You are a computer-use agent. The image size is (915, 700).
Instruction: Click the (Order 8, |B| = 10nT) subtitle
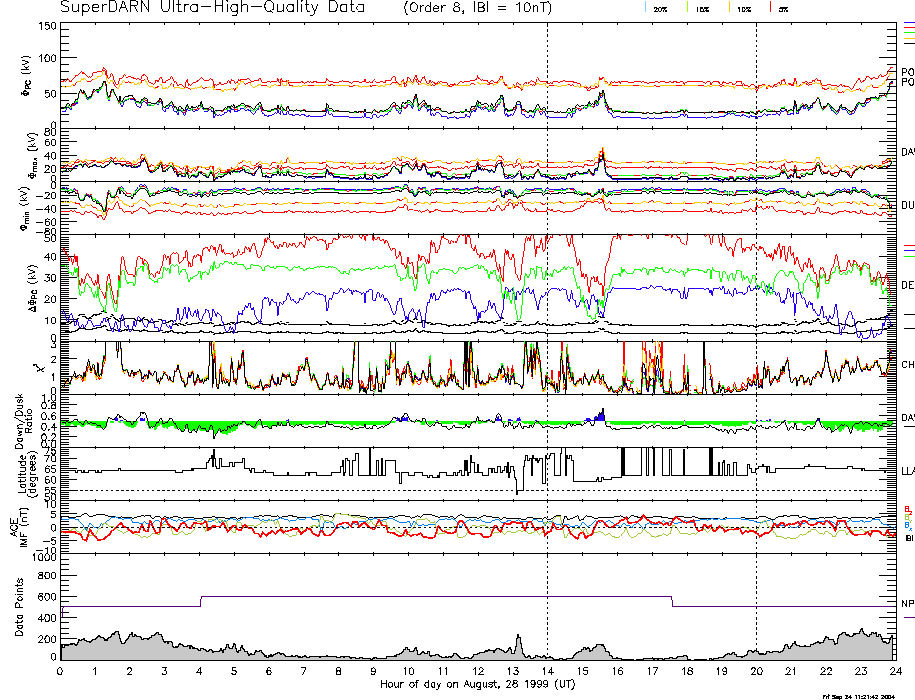point(488,8)
